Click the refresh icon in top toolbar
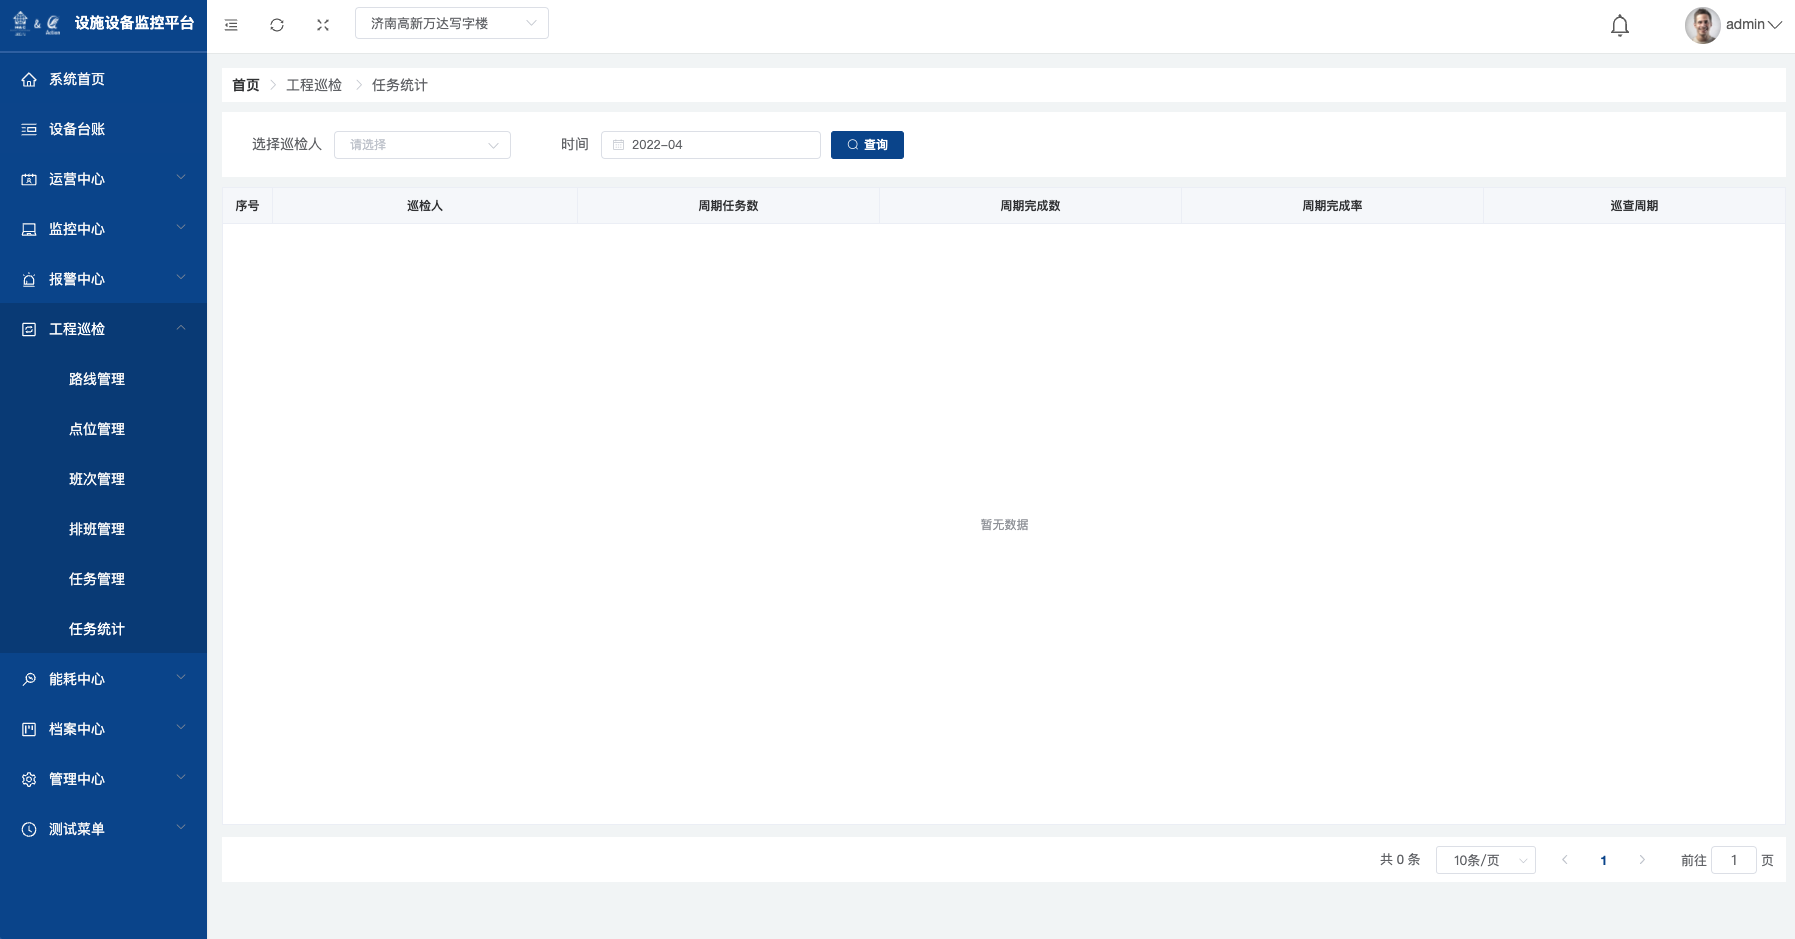The width and height of the screenshot is (1795, 939). tap(277, 25)
